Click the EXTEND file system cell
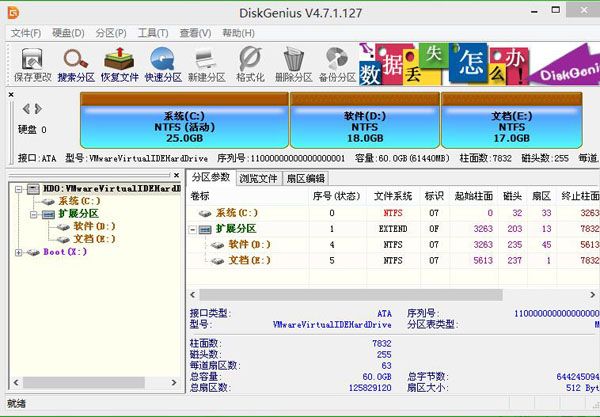The height and width of the screenshot is (417, 600). click(x=393, y=229)
